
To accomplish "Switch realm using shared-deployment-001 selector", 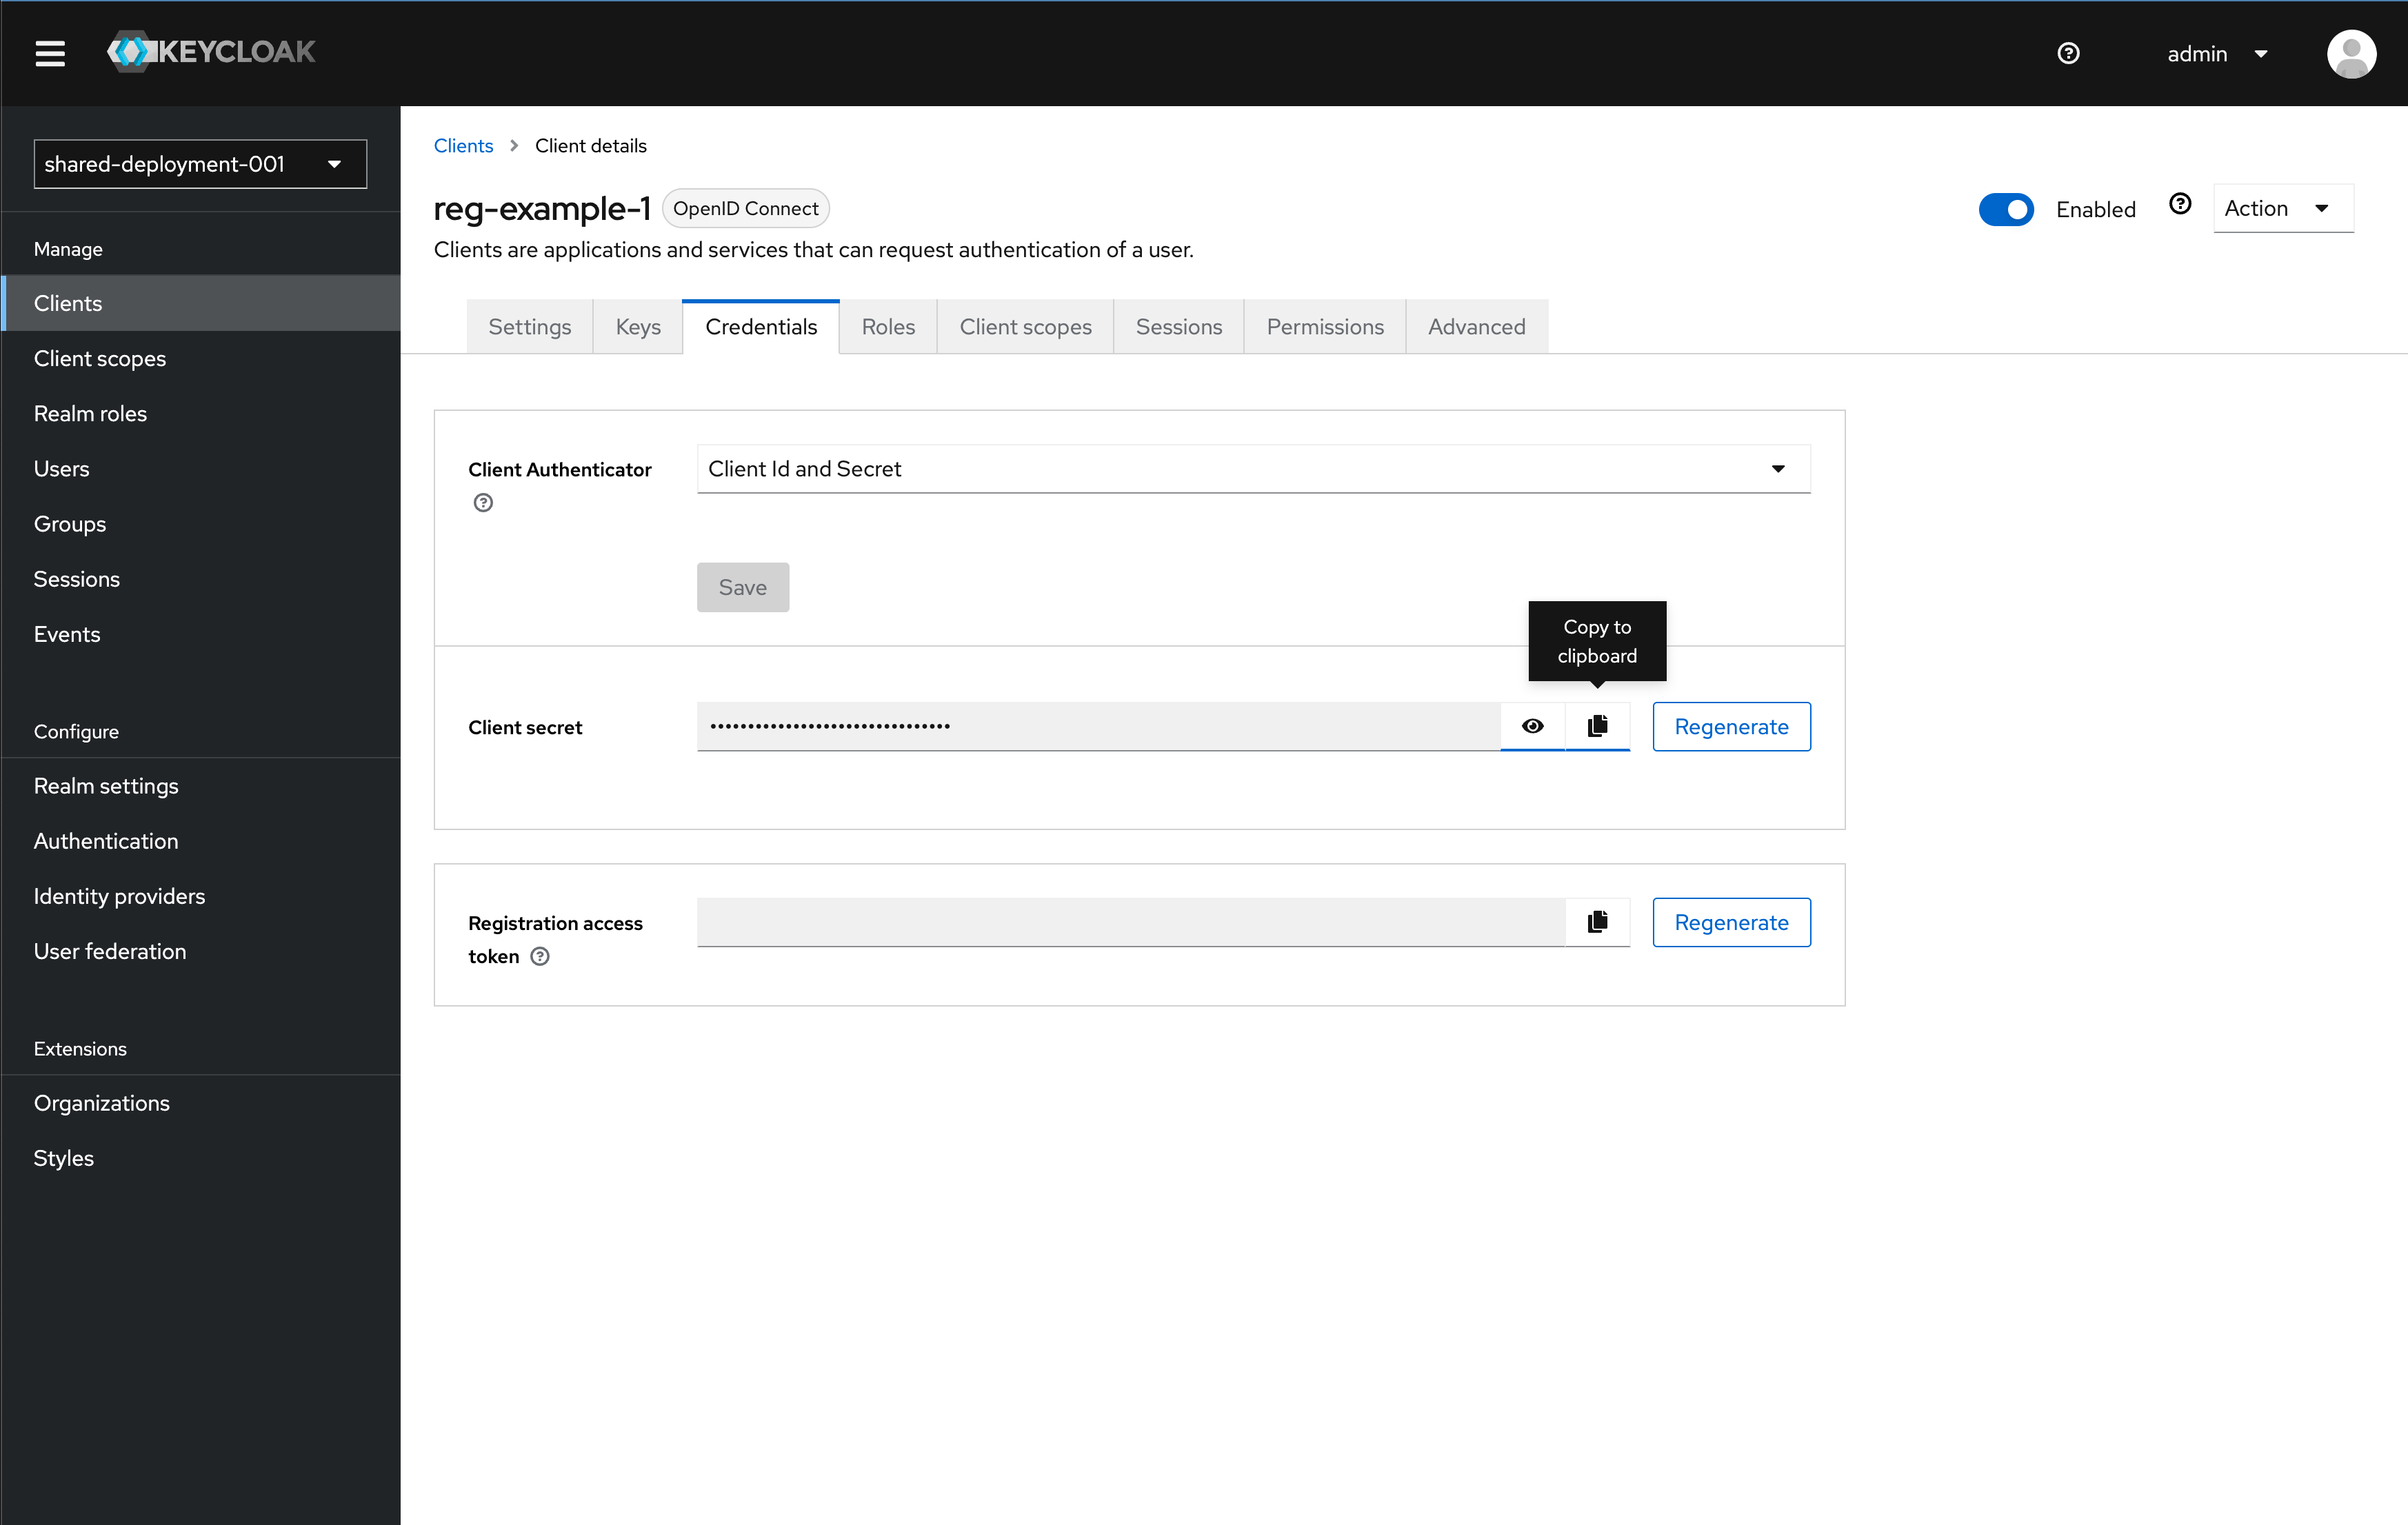I will tap(199, 163).
